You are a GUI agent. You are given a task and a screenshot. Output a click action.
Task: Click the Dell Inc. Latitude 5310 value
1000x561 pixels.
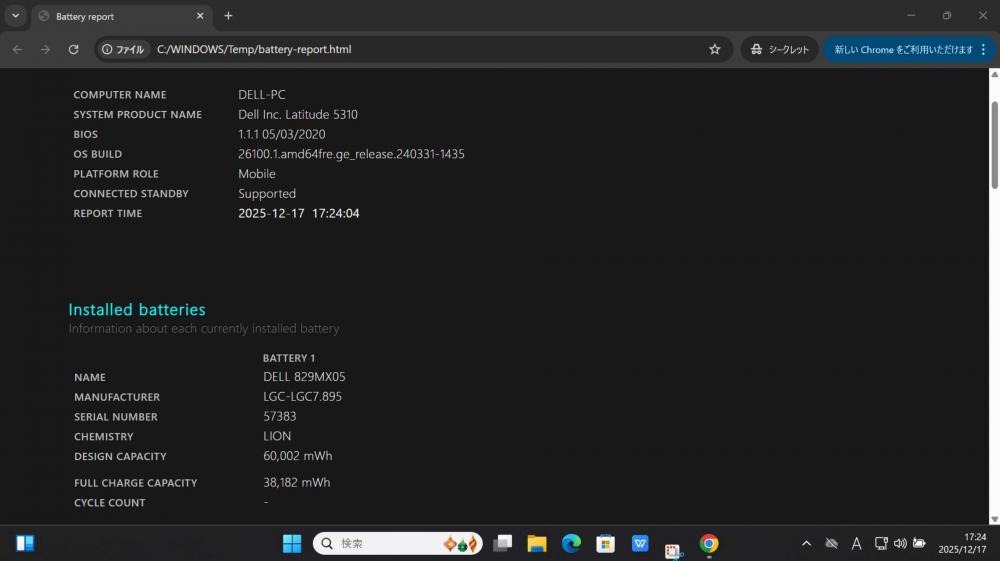click(x=298, y=114)
